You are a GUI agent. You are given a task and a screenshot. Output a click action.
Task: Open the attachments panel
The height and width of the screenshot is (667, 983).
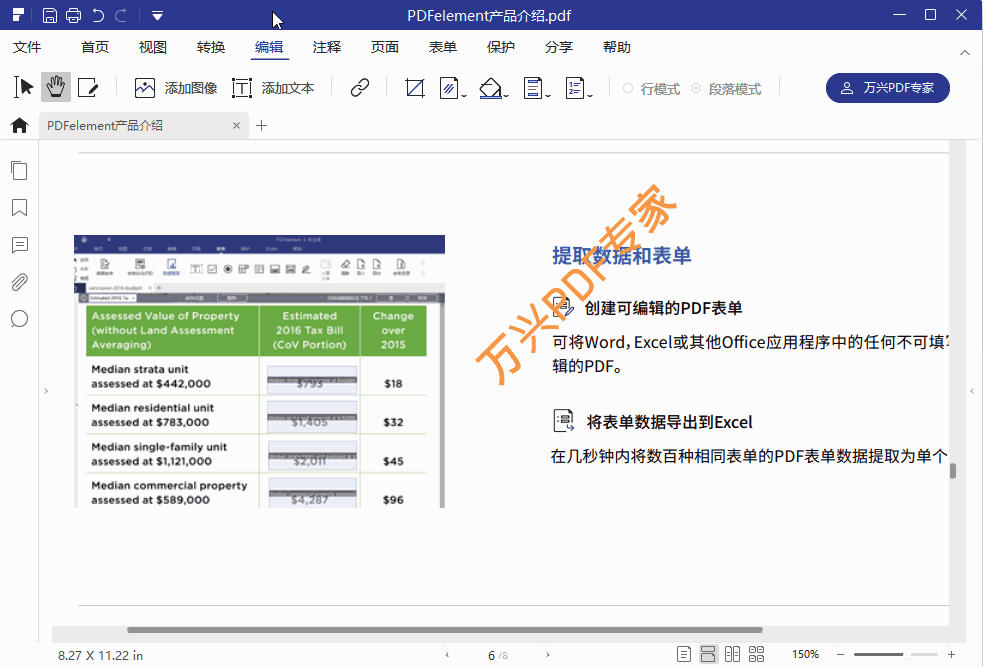pyautogui.click(x=19, y=282)
